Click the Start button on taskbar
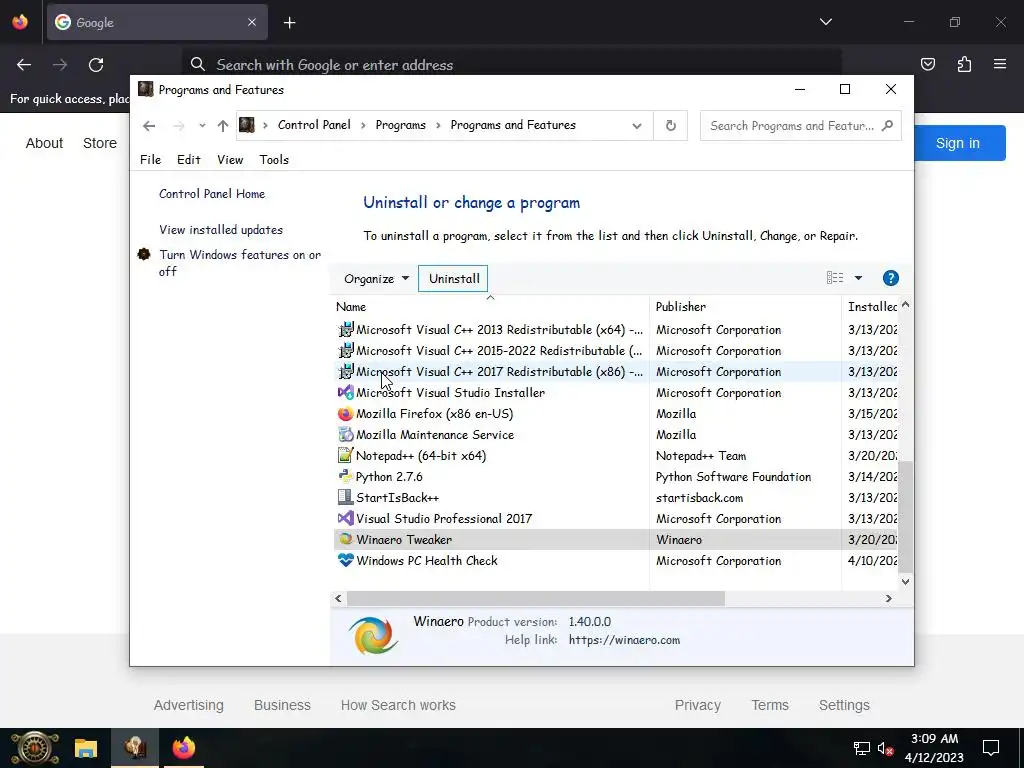 point(34,748)
